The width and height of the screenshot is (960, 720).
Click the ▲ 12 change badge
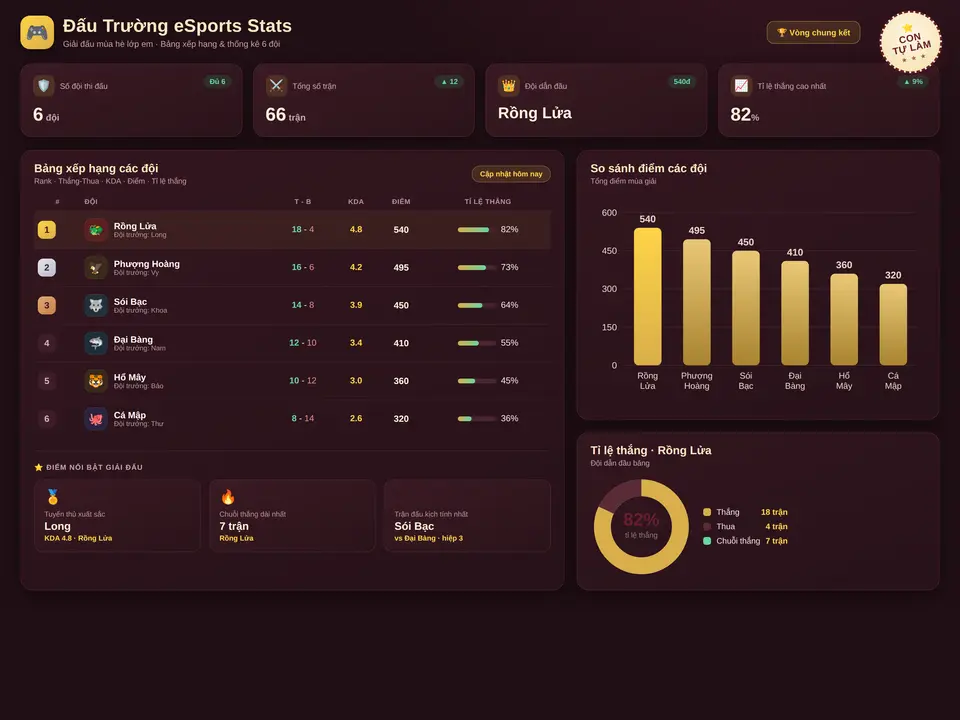[x=449, y=81]
